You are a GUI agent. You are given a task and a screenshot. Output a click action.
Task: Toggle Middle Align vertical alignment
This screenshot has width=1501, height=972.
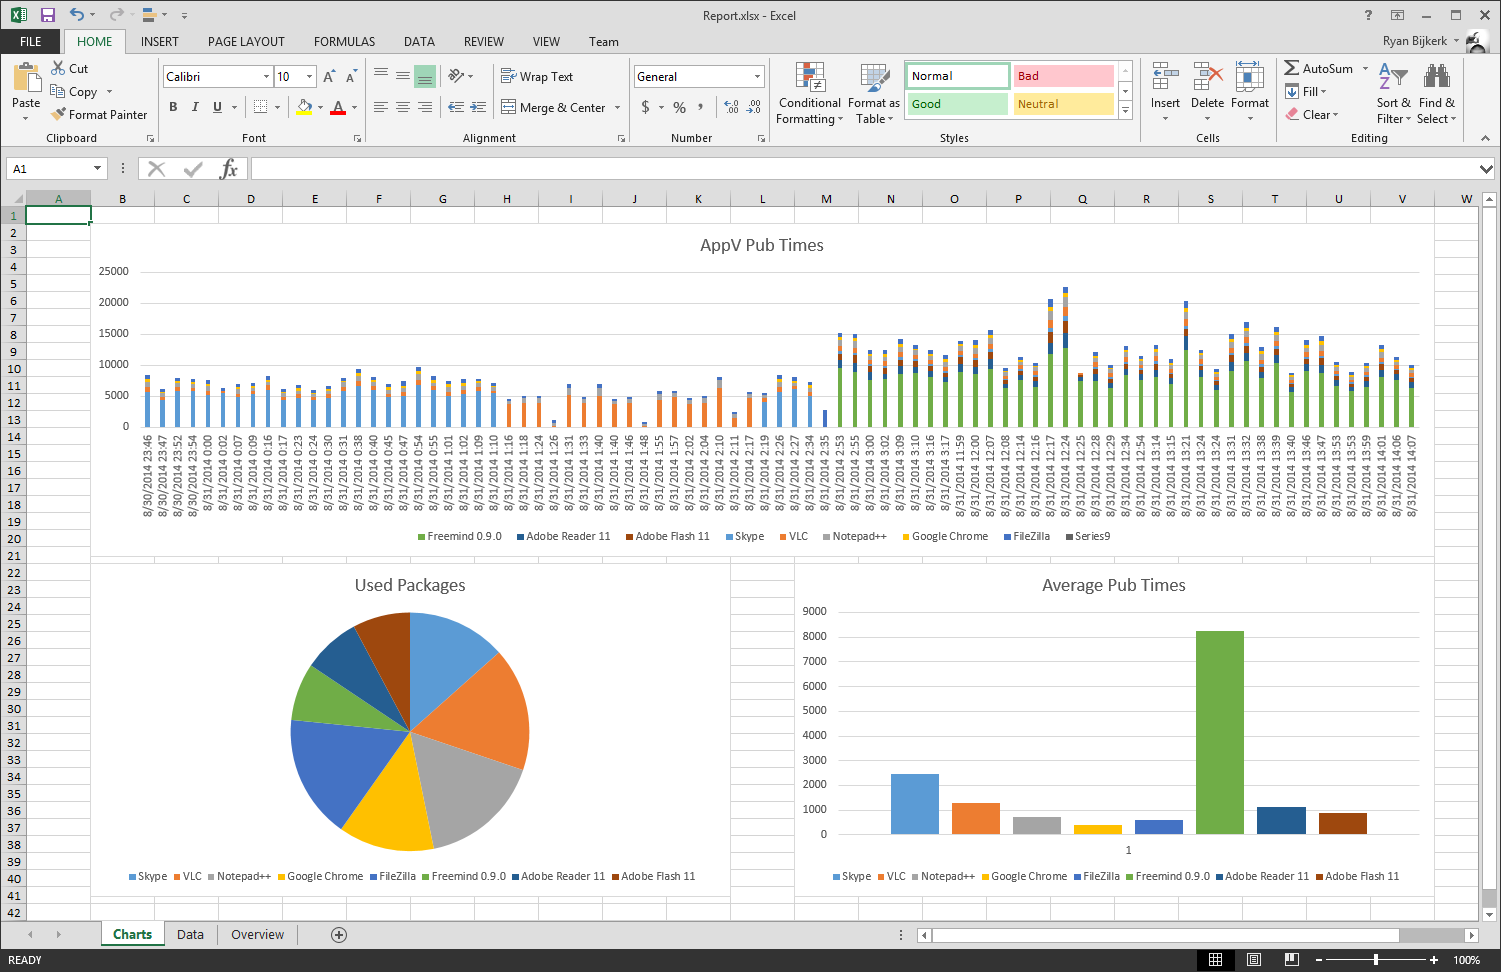[x=403, y=76]
